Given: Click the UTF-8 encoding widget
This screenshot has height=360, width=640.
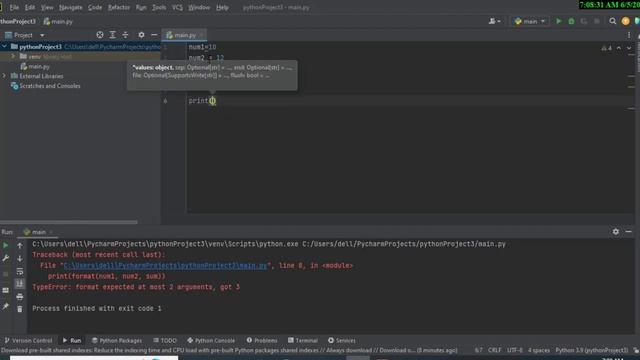Looking at the screenshot, I should [x=515, y=350].
